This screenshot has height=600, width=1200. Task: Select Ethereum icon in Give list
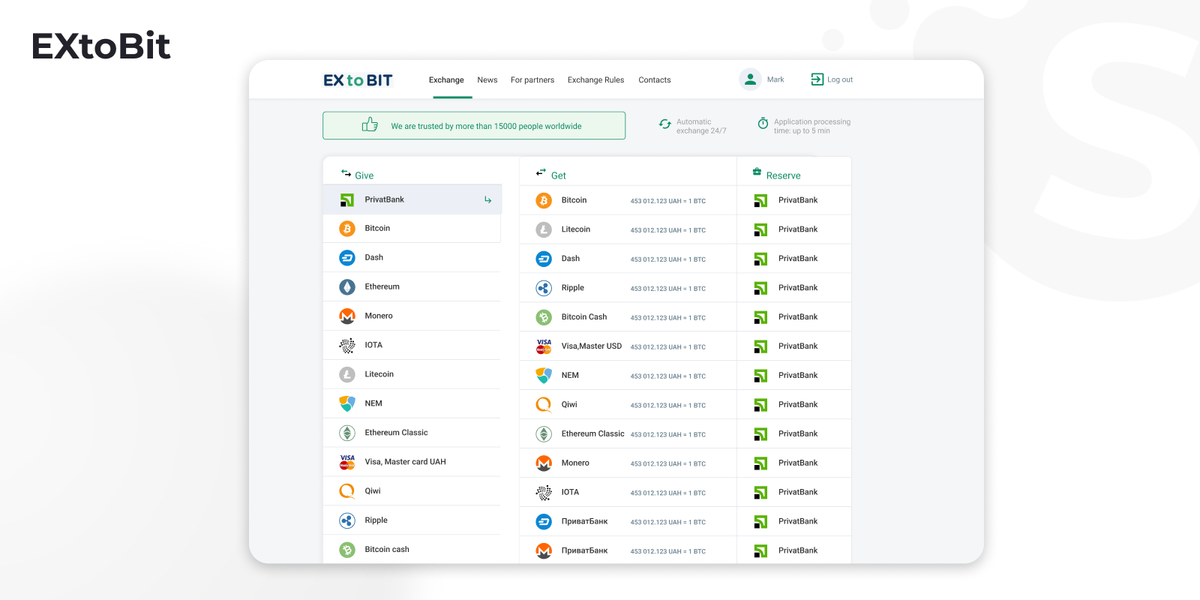[347, 287]
